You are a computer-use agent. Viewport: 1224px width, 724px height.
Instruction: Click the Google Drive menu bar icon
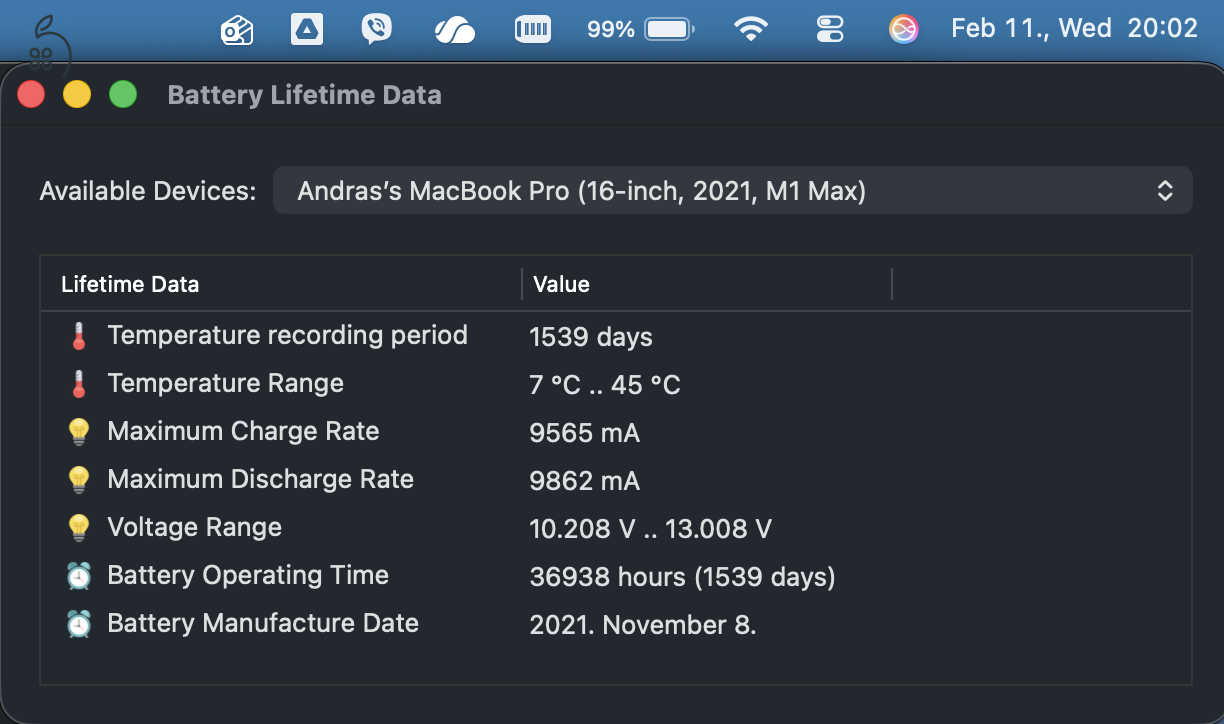[x=307, y=29]
